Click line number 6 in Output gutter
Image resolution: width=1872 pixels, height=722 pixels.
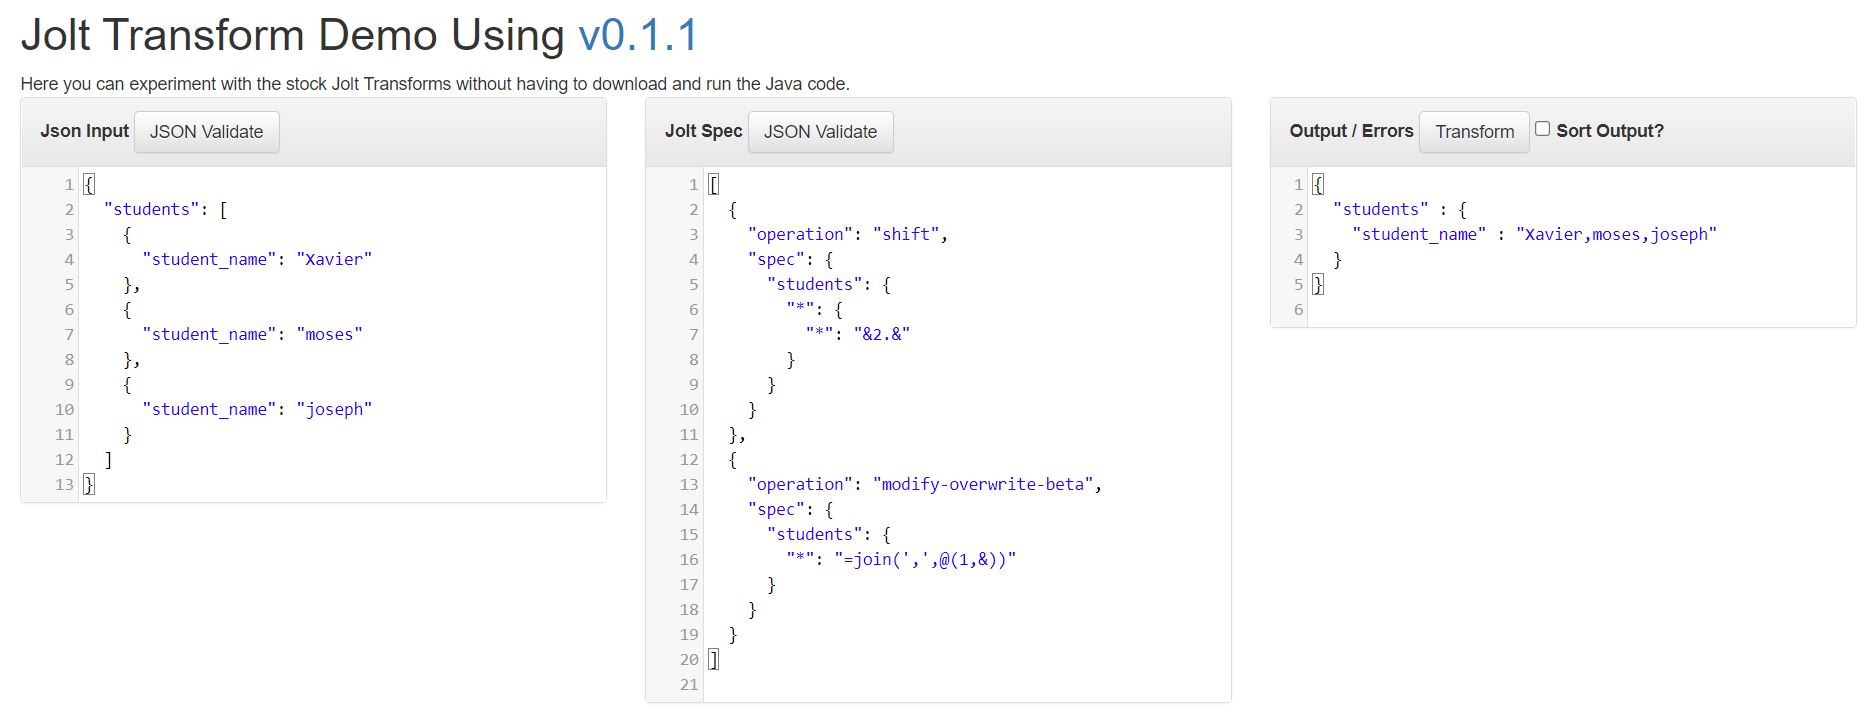(1299, 309)
